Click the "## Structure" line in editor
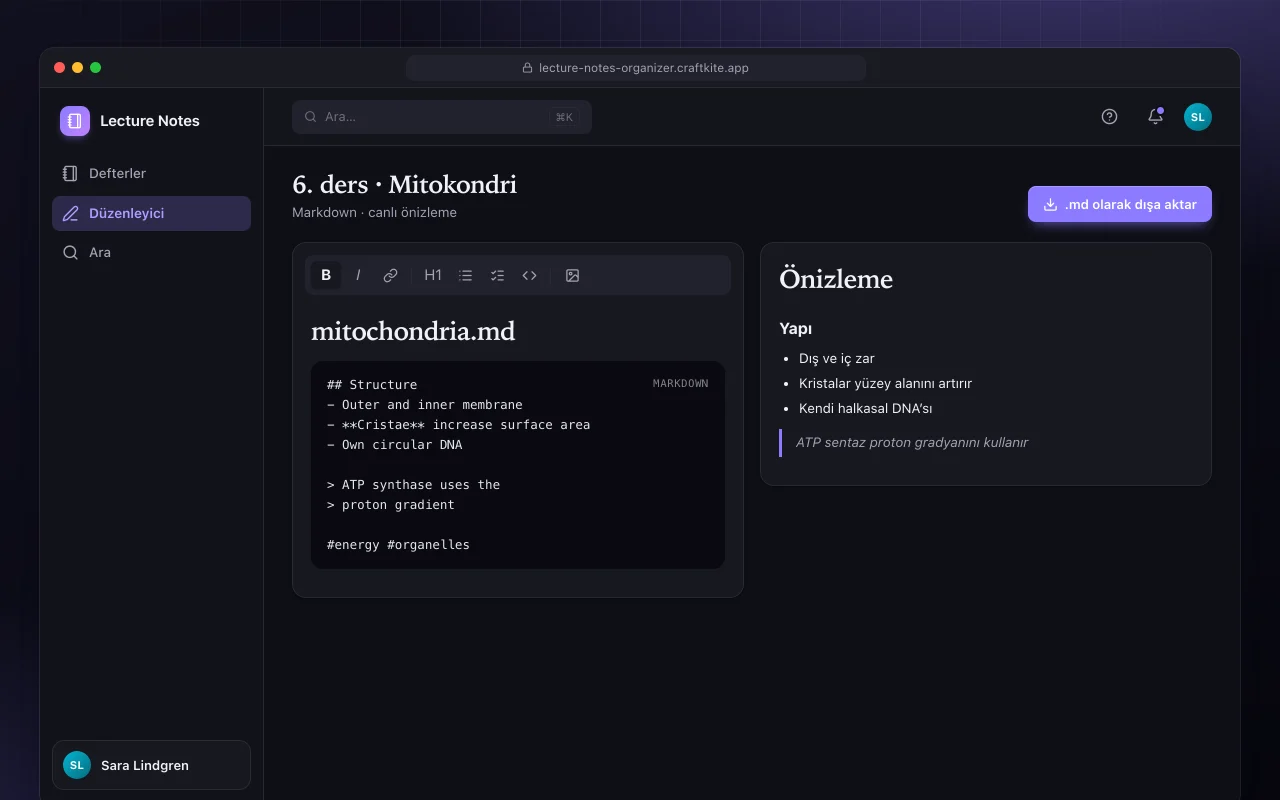 (372, 384)
